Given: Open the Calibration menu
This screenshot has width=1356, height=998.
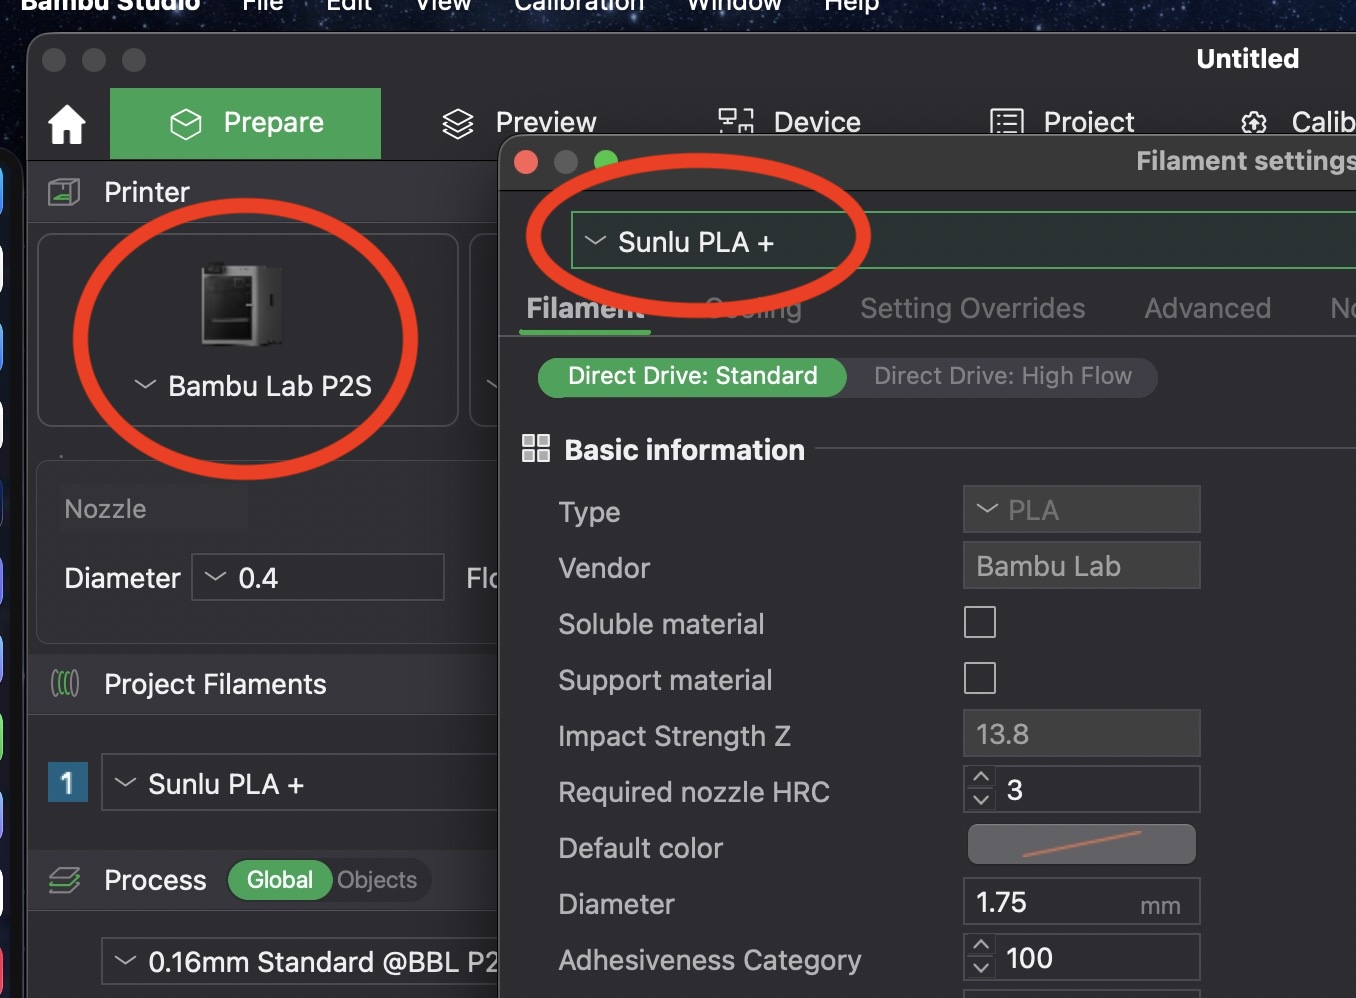Looking at the screenshot, I should 579,5.
